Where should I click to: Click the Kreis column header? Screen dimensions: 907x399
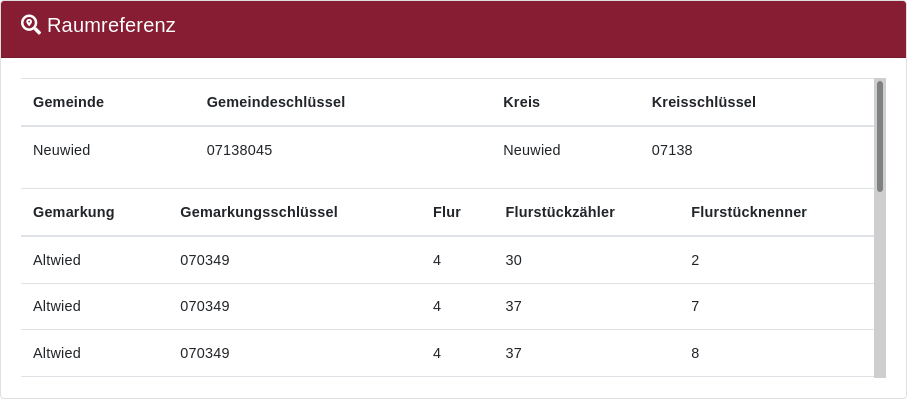[x=521, y=102]
